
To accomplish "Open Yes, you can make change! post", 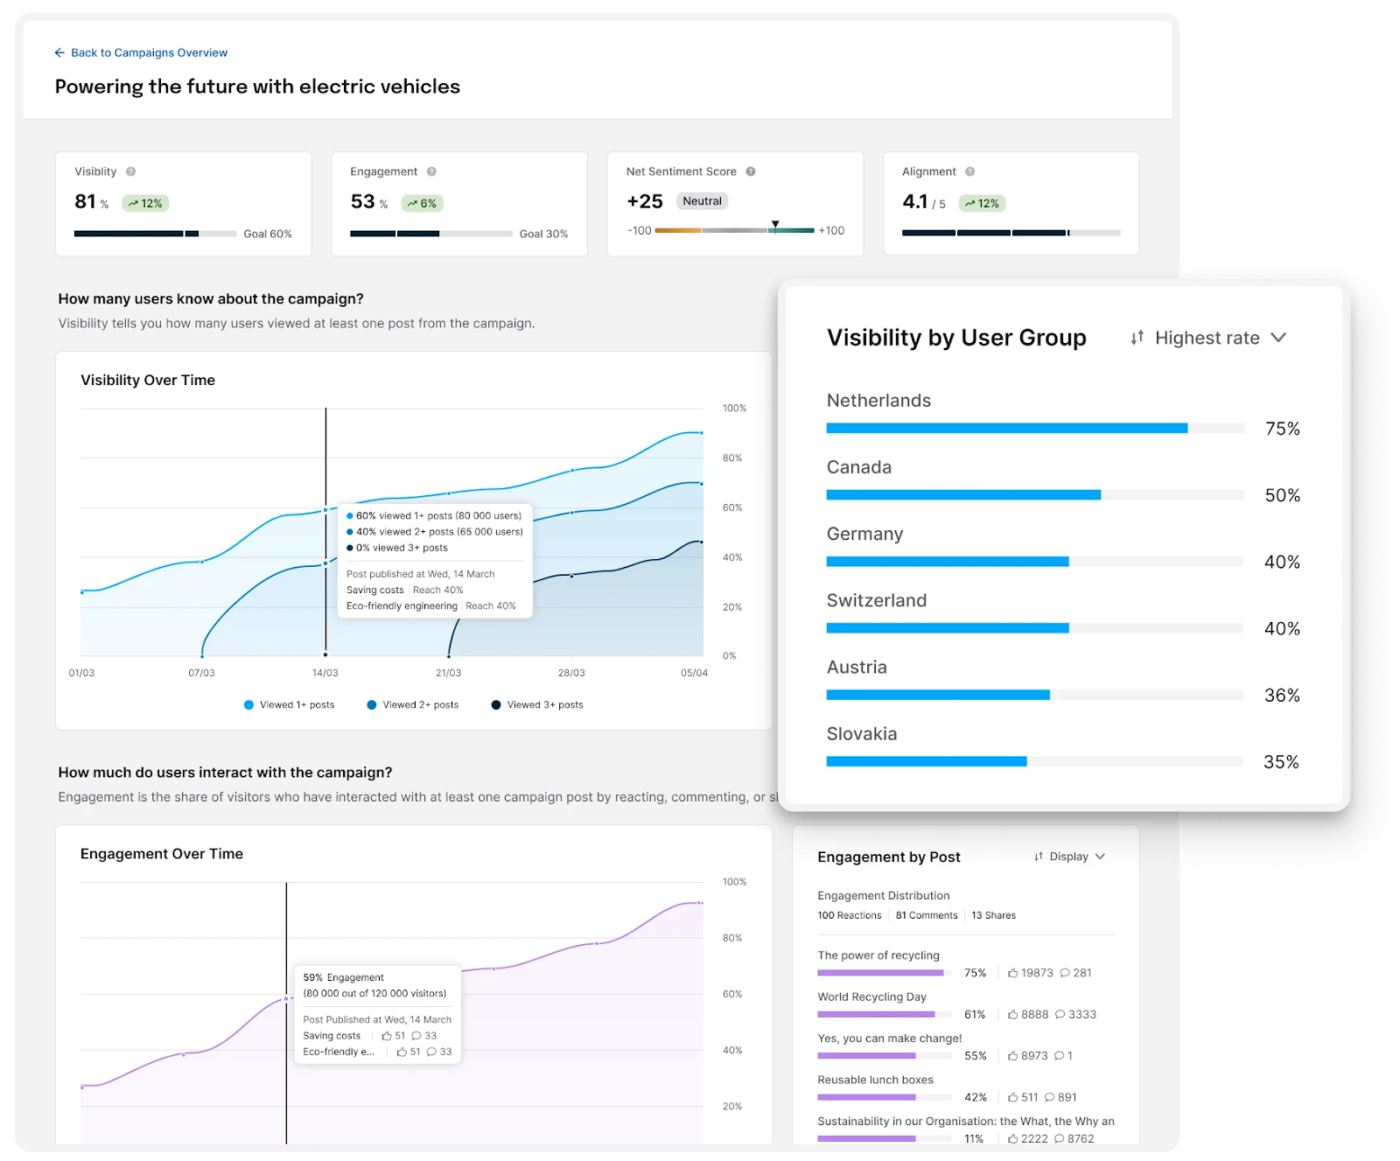I will click(x=890, y=1039).
